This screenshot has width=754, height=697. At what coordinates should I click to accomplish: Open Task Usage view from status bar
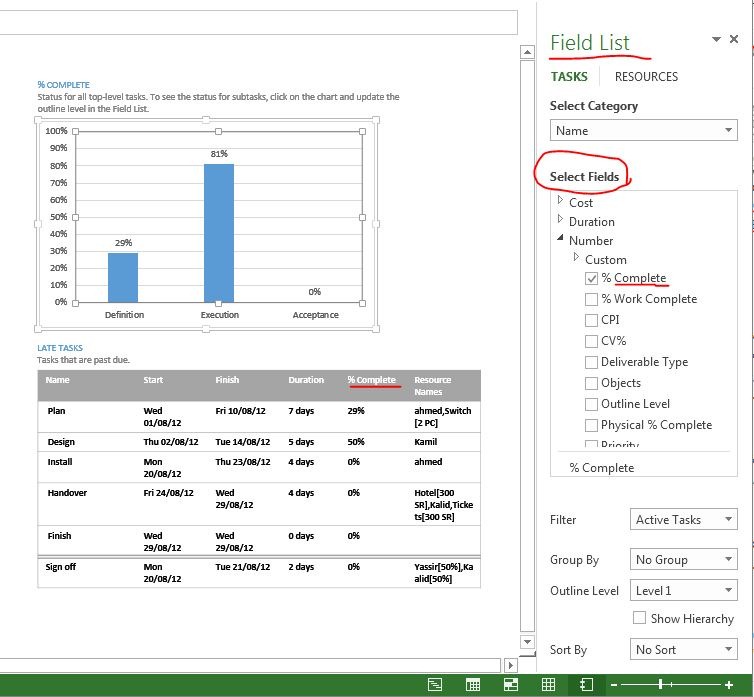pos(473,684)
